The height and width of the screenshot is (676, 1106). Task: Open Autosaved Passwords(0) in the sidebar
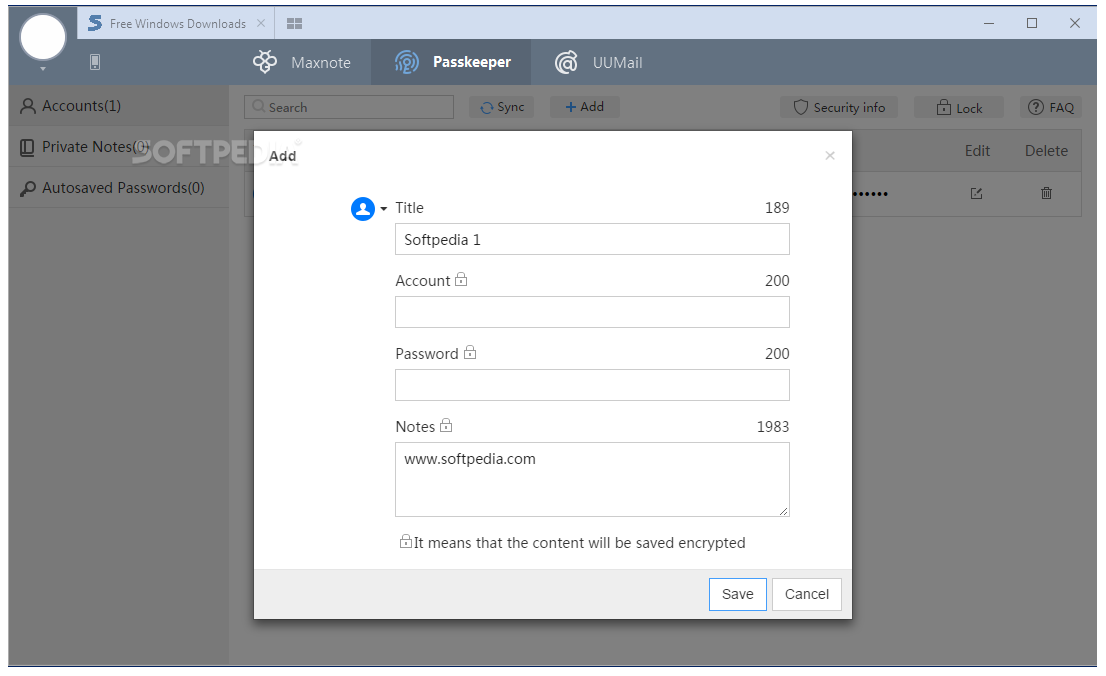click(x=118, y=188)
